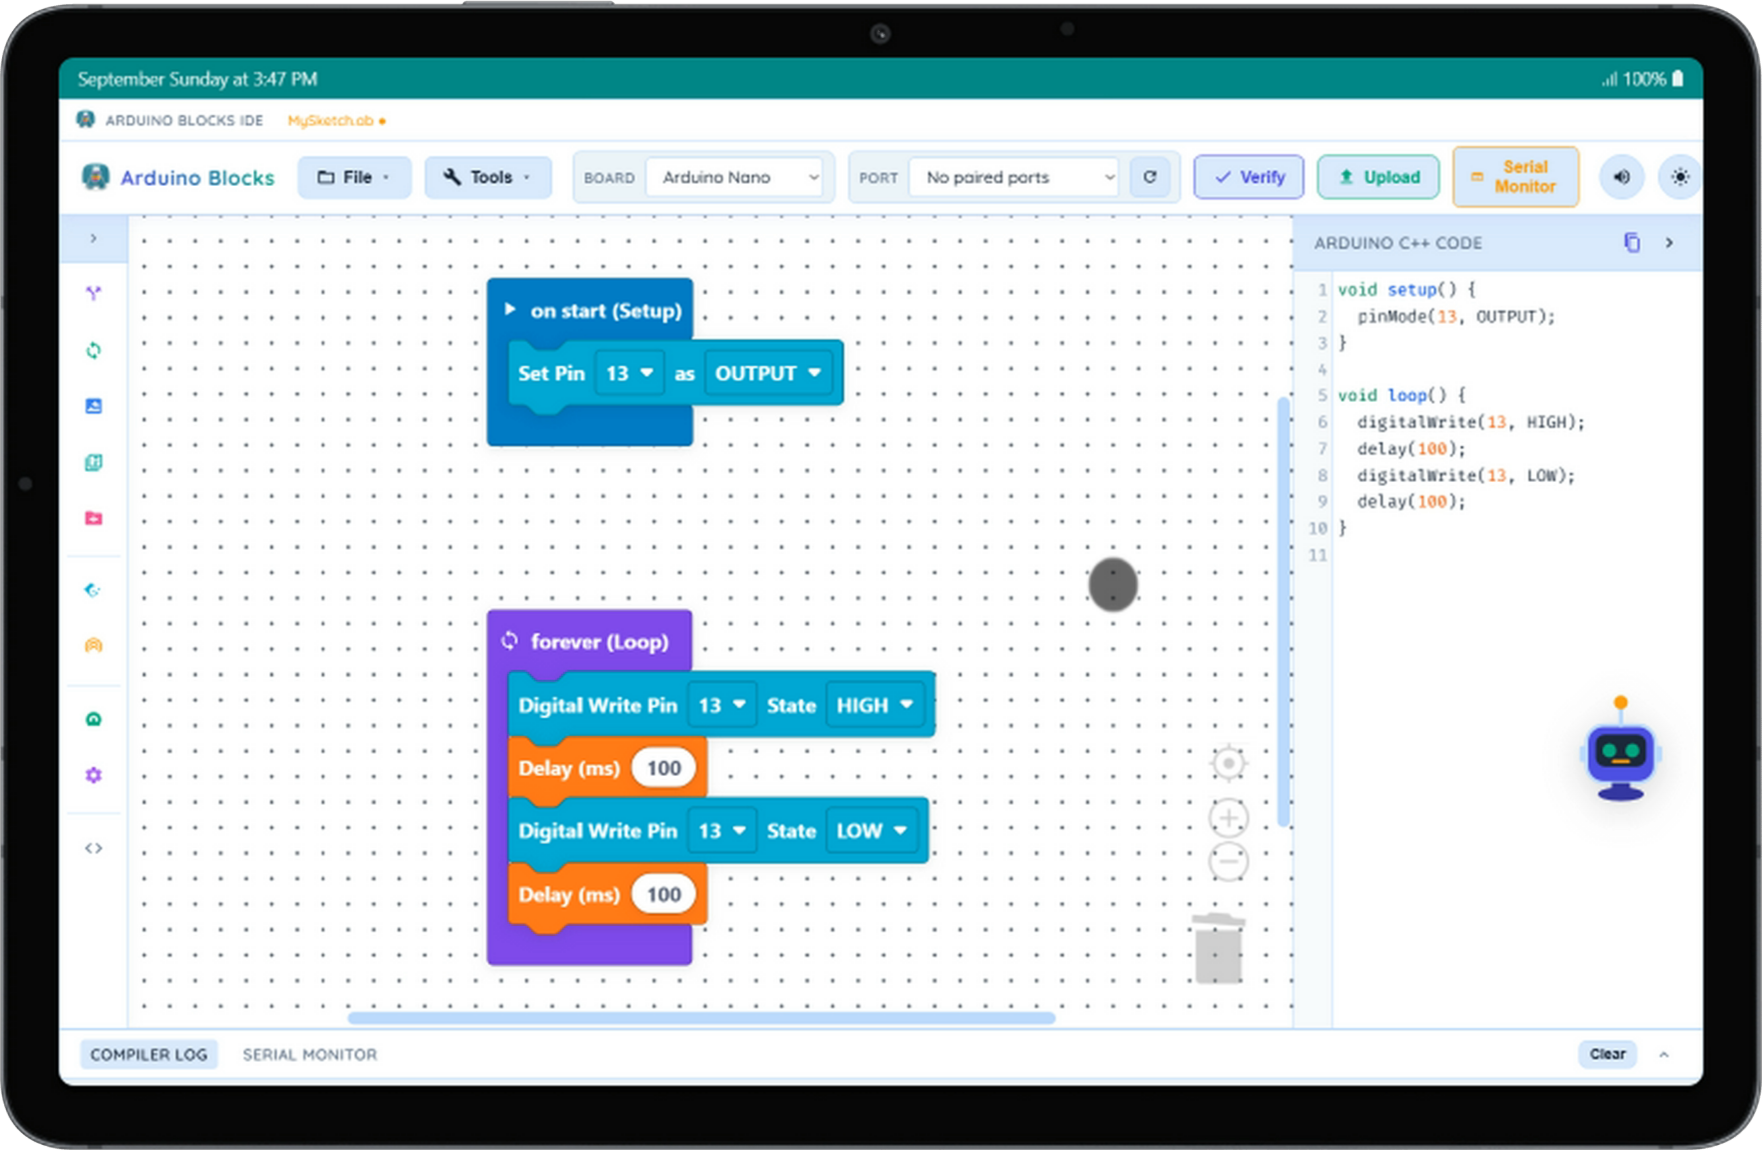Click the battery icon in status bar
This screenshot has width=1762, height=1150.
1678,78
